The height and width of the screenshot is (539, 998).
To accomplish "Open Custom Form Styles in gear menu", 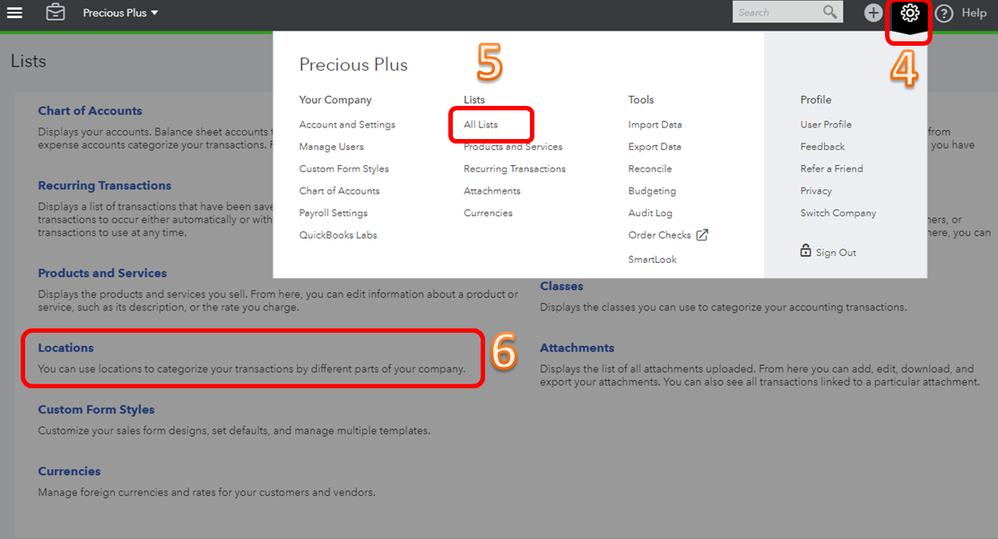I will point(344,169).
